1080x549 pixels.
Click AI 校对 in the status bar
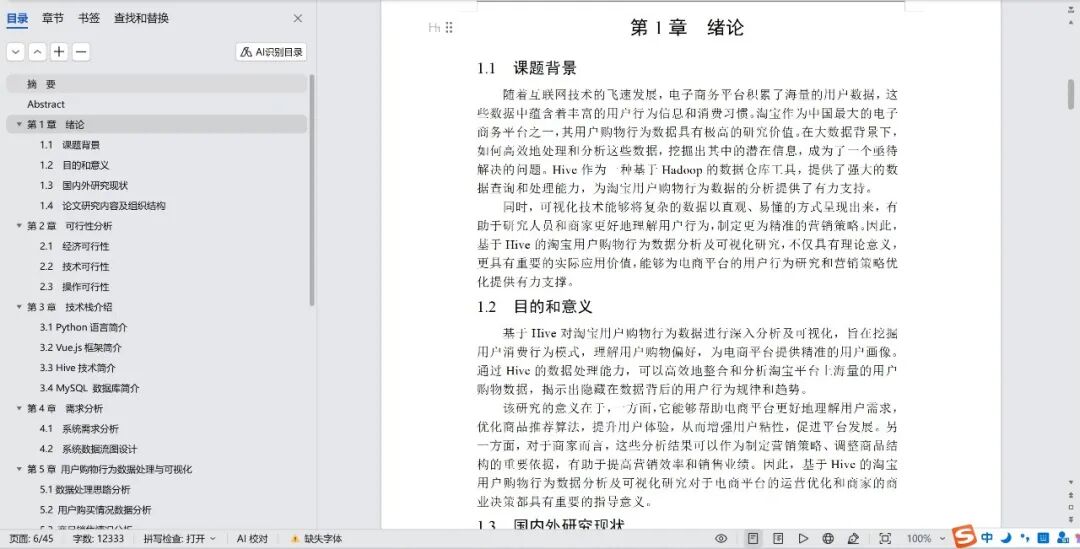(x=252, y=539)
